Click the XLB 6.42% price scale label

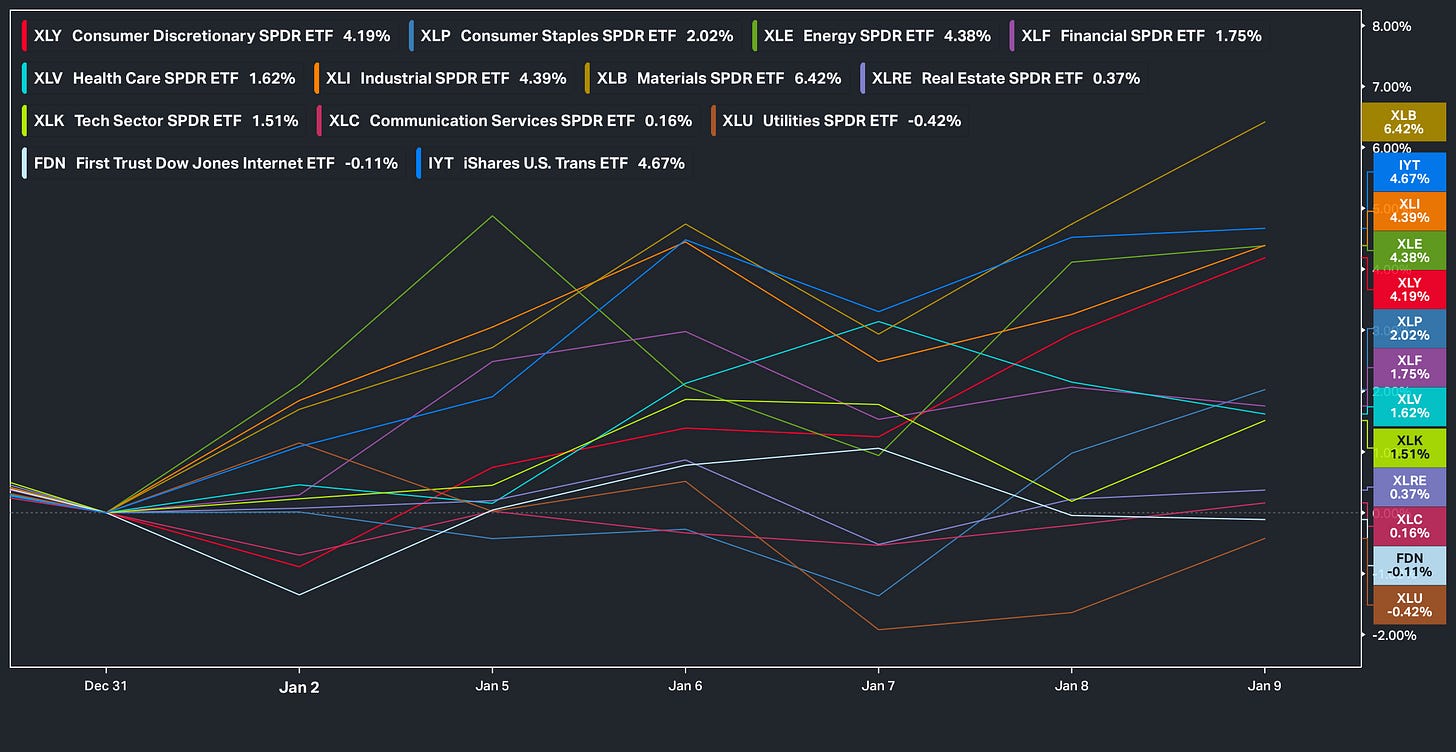pyautogui.click(x=1403, y=123)
